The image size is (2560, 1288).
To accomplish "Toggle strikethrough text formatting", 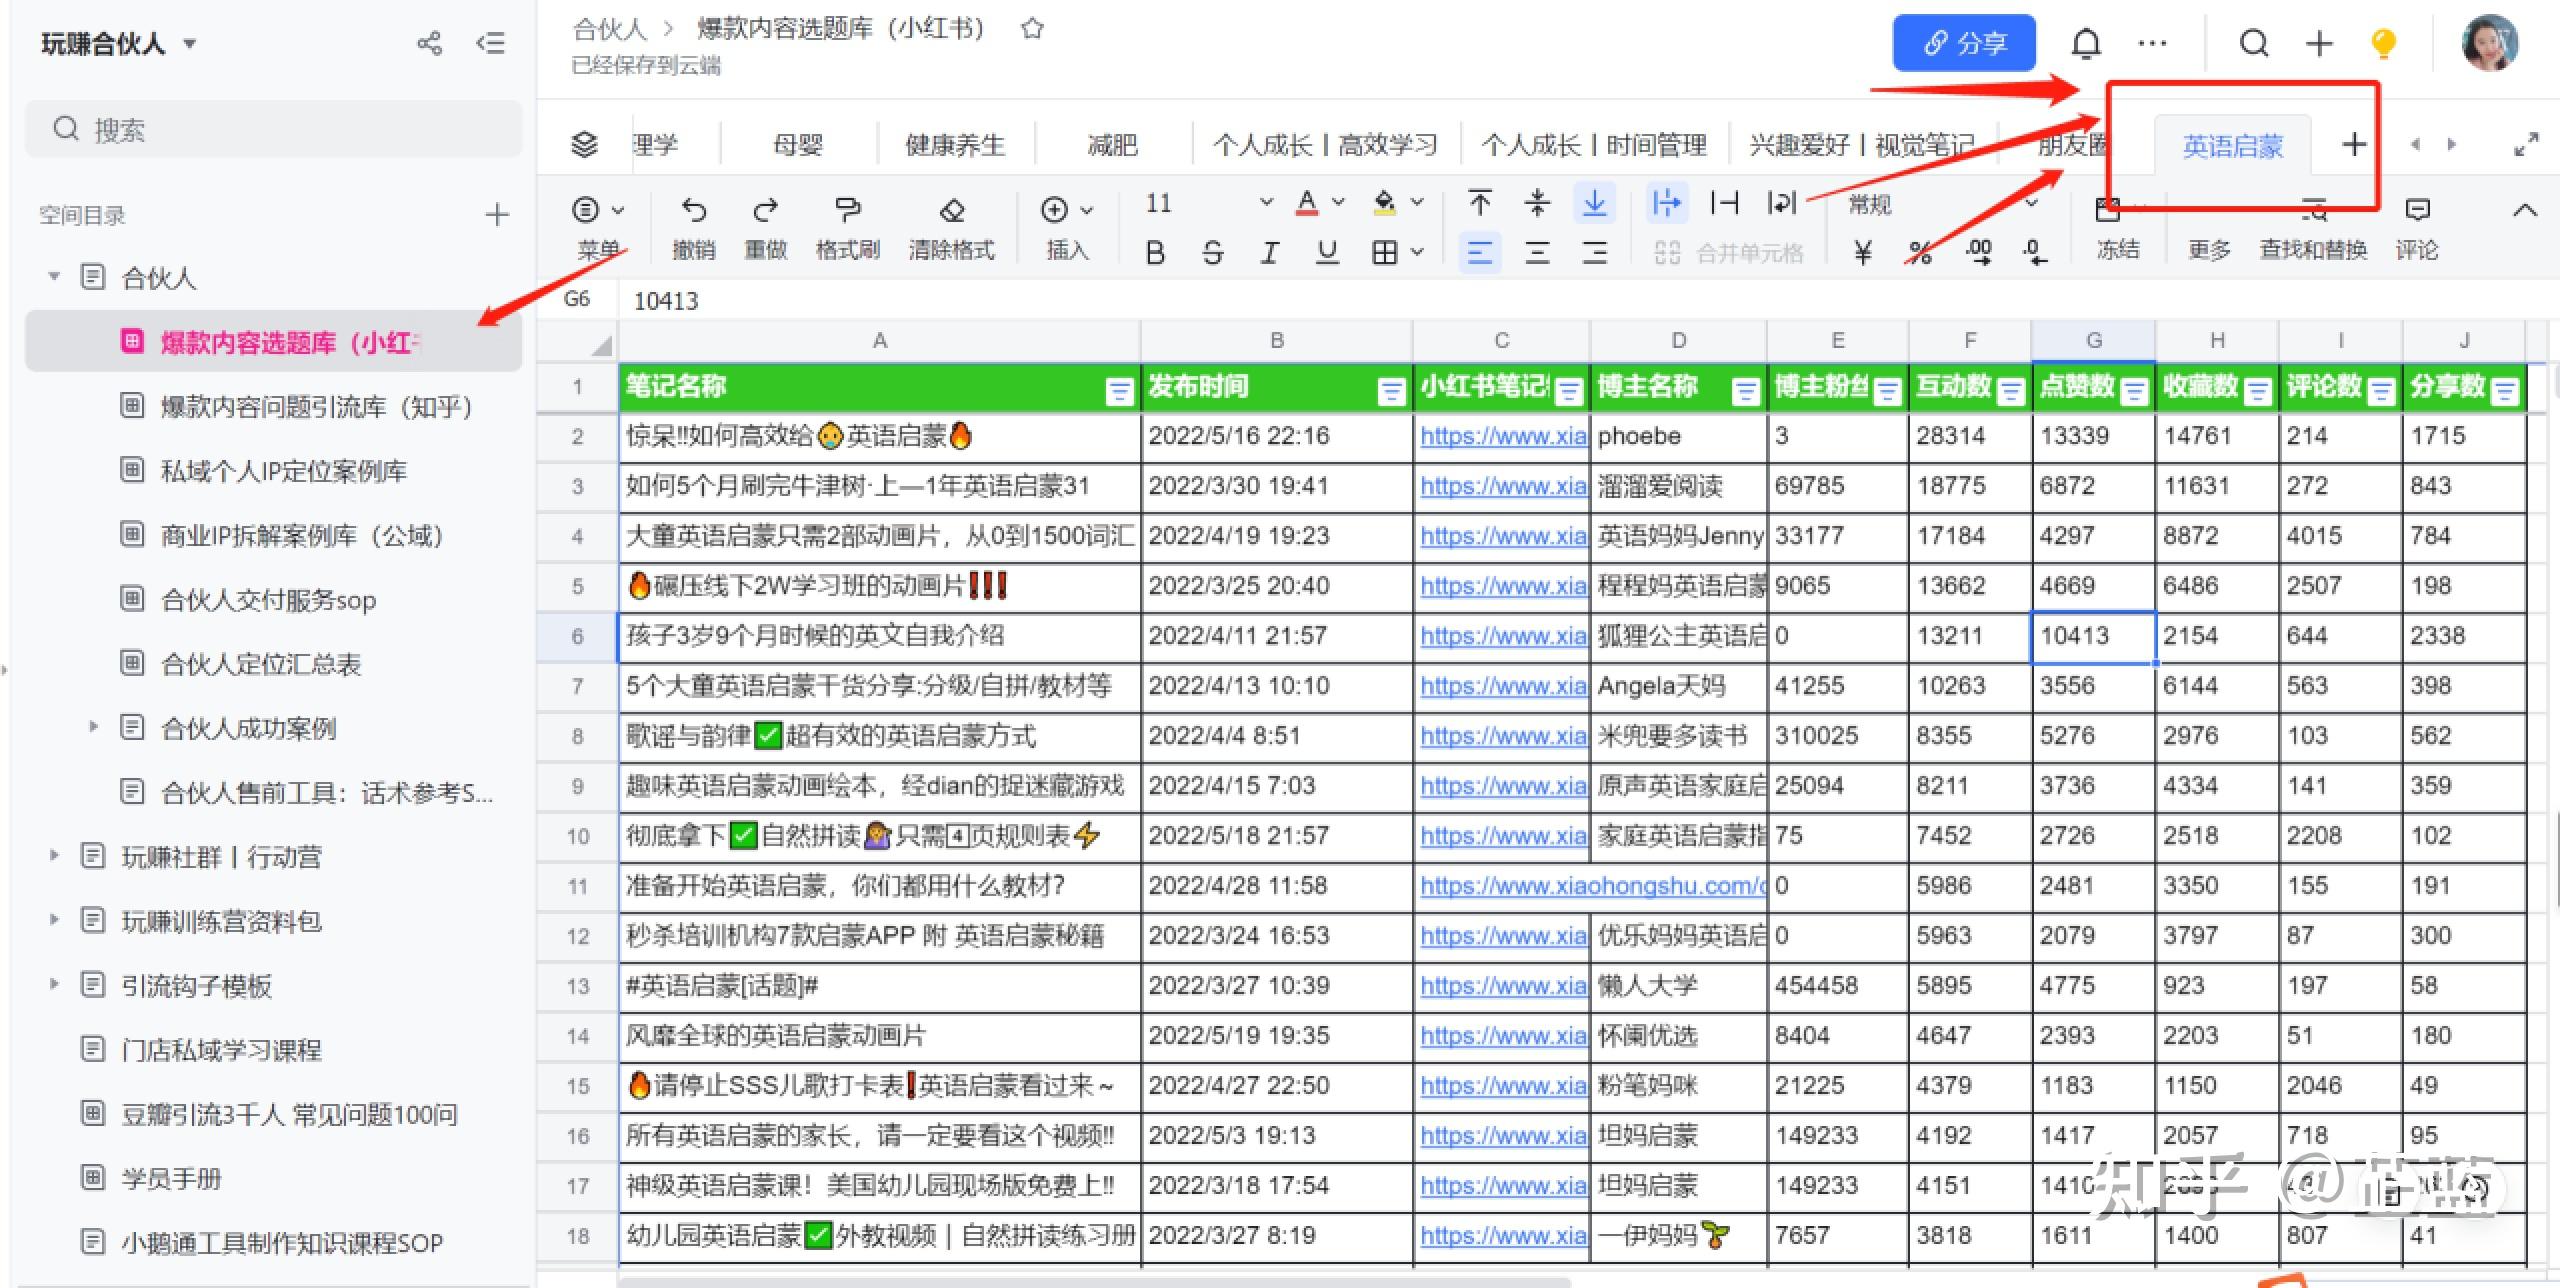I will point(1212,252).
